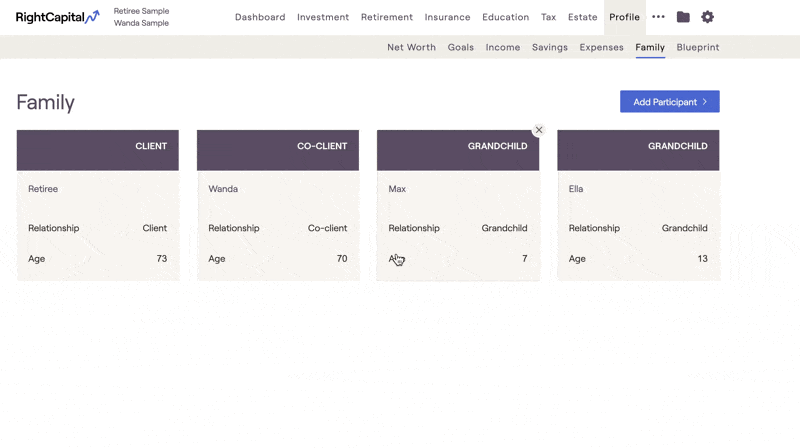
Task: Open the Retirement menu
Action: (x=387, y=17)
